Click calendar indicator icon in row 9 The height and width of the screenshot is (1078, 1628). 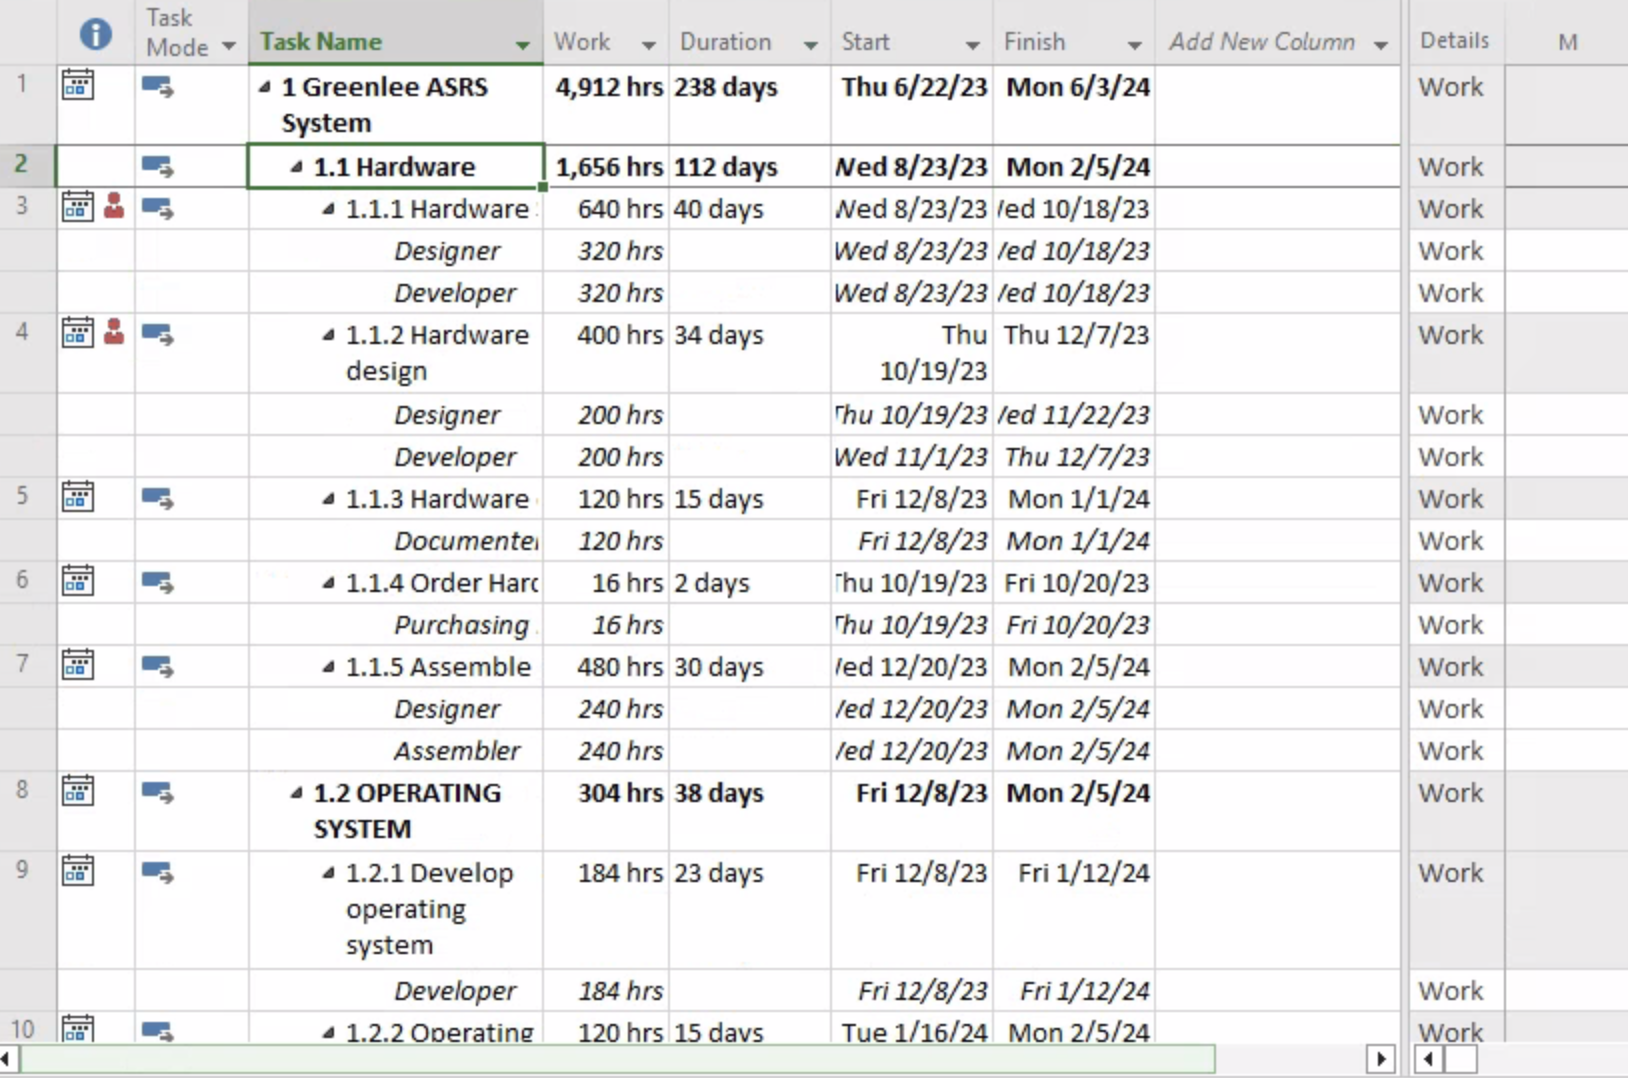click(x=78, y=871)
